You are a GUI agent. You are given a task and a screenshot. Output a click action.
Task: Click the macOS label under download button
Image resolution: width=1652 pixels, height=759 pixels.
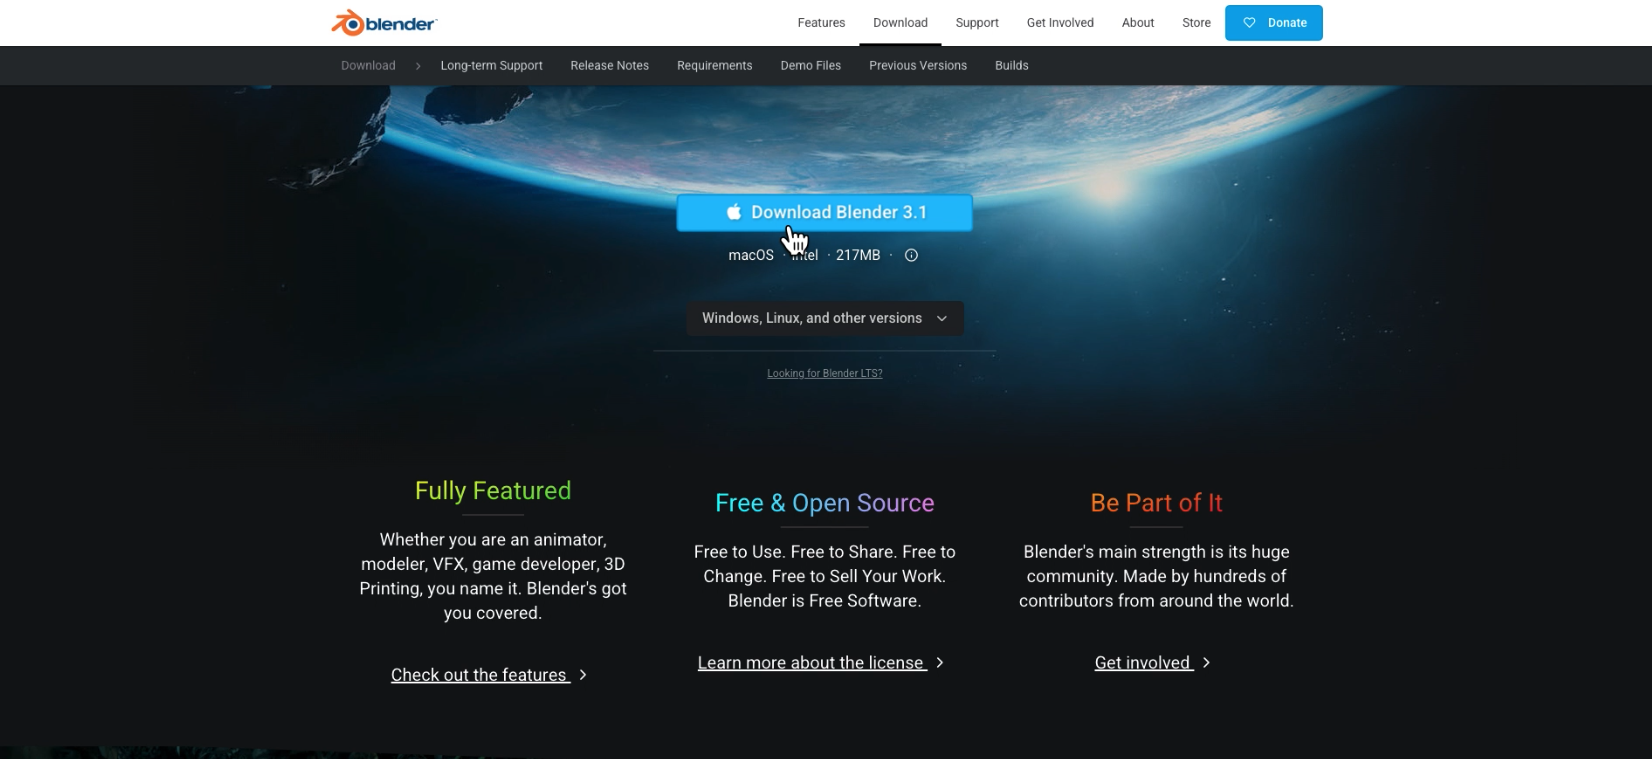751,256
